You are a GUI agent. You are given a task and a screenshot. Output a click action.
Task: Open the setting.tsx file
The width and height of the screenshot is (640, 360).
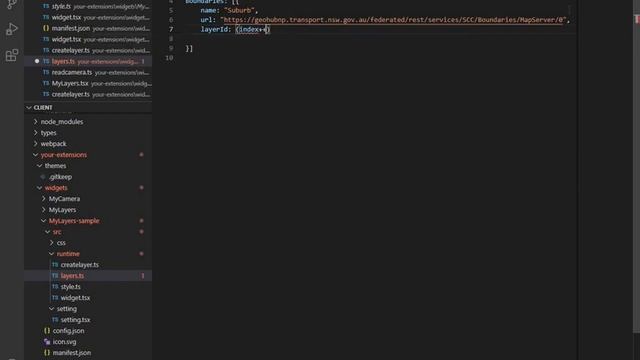click(x=88, y=320)
